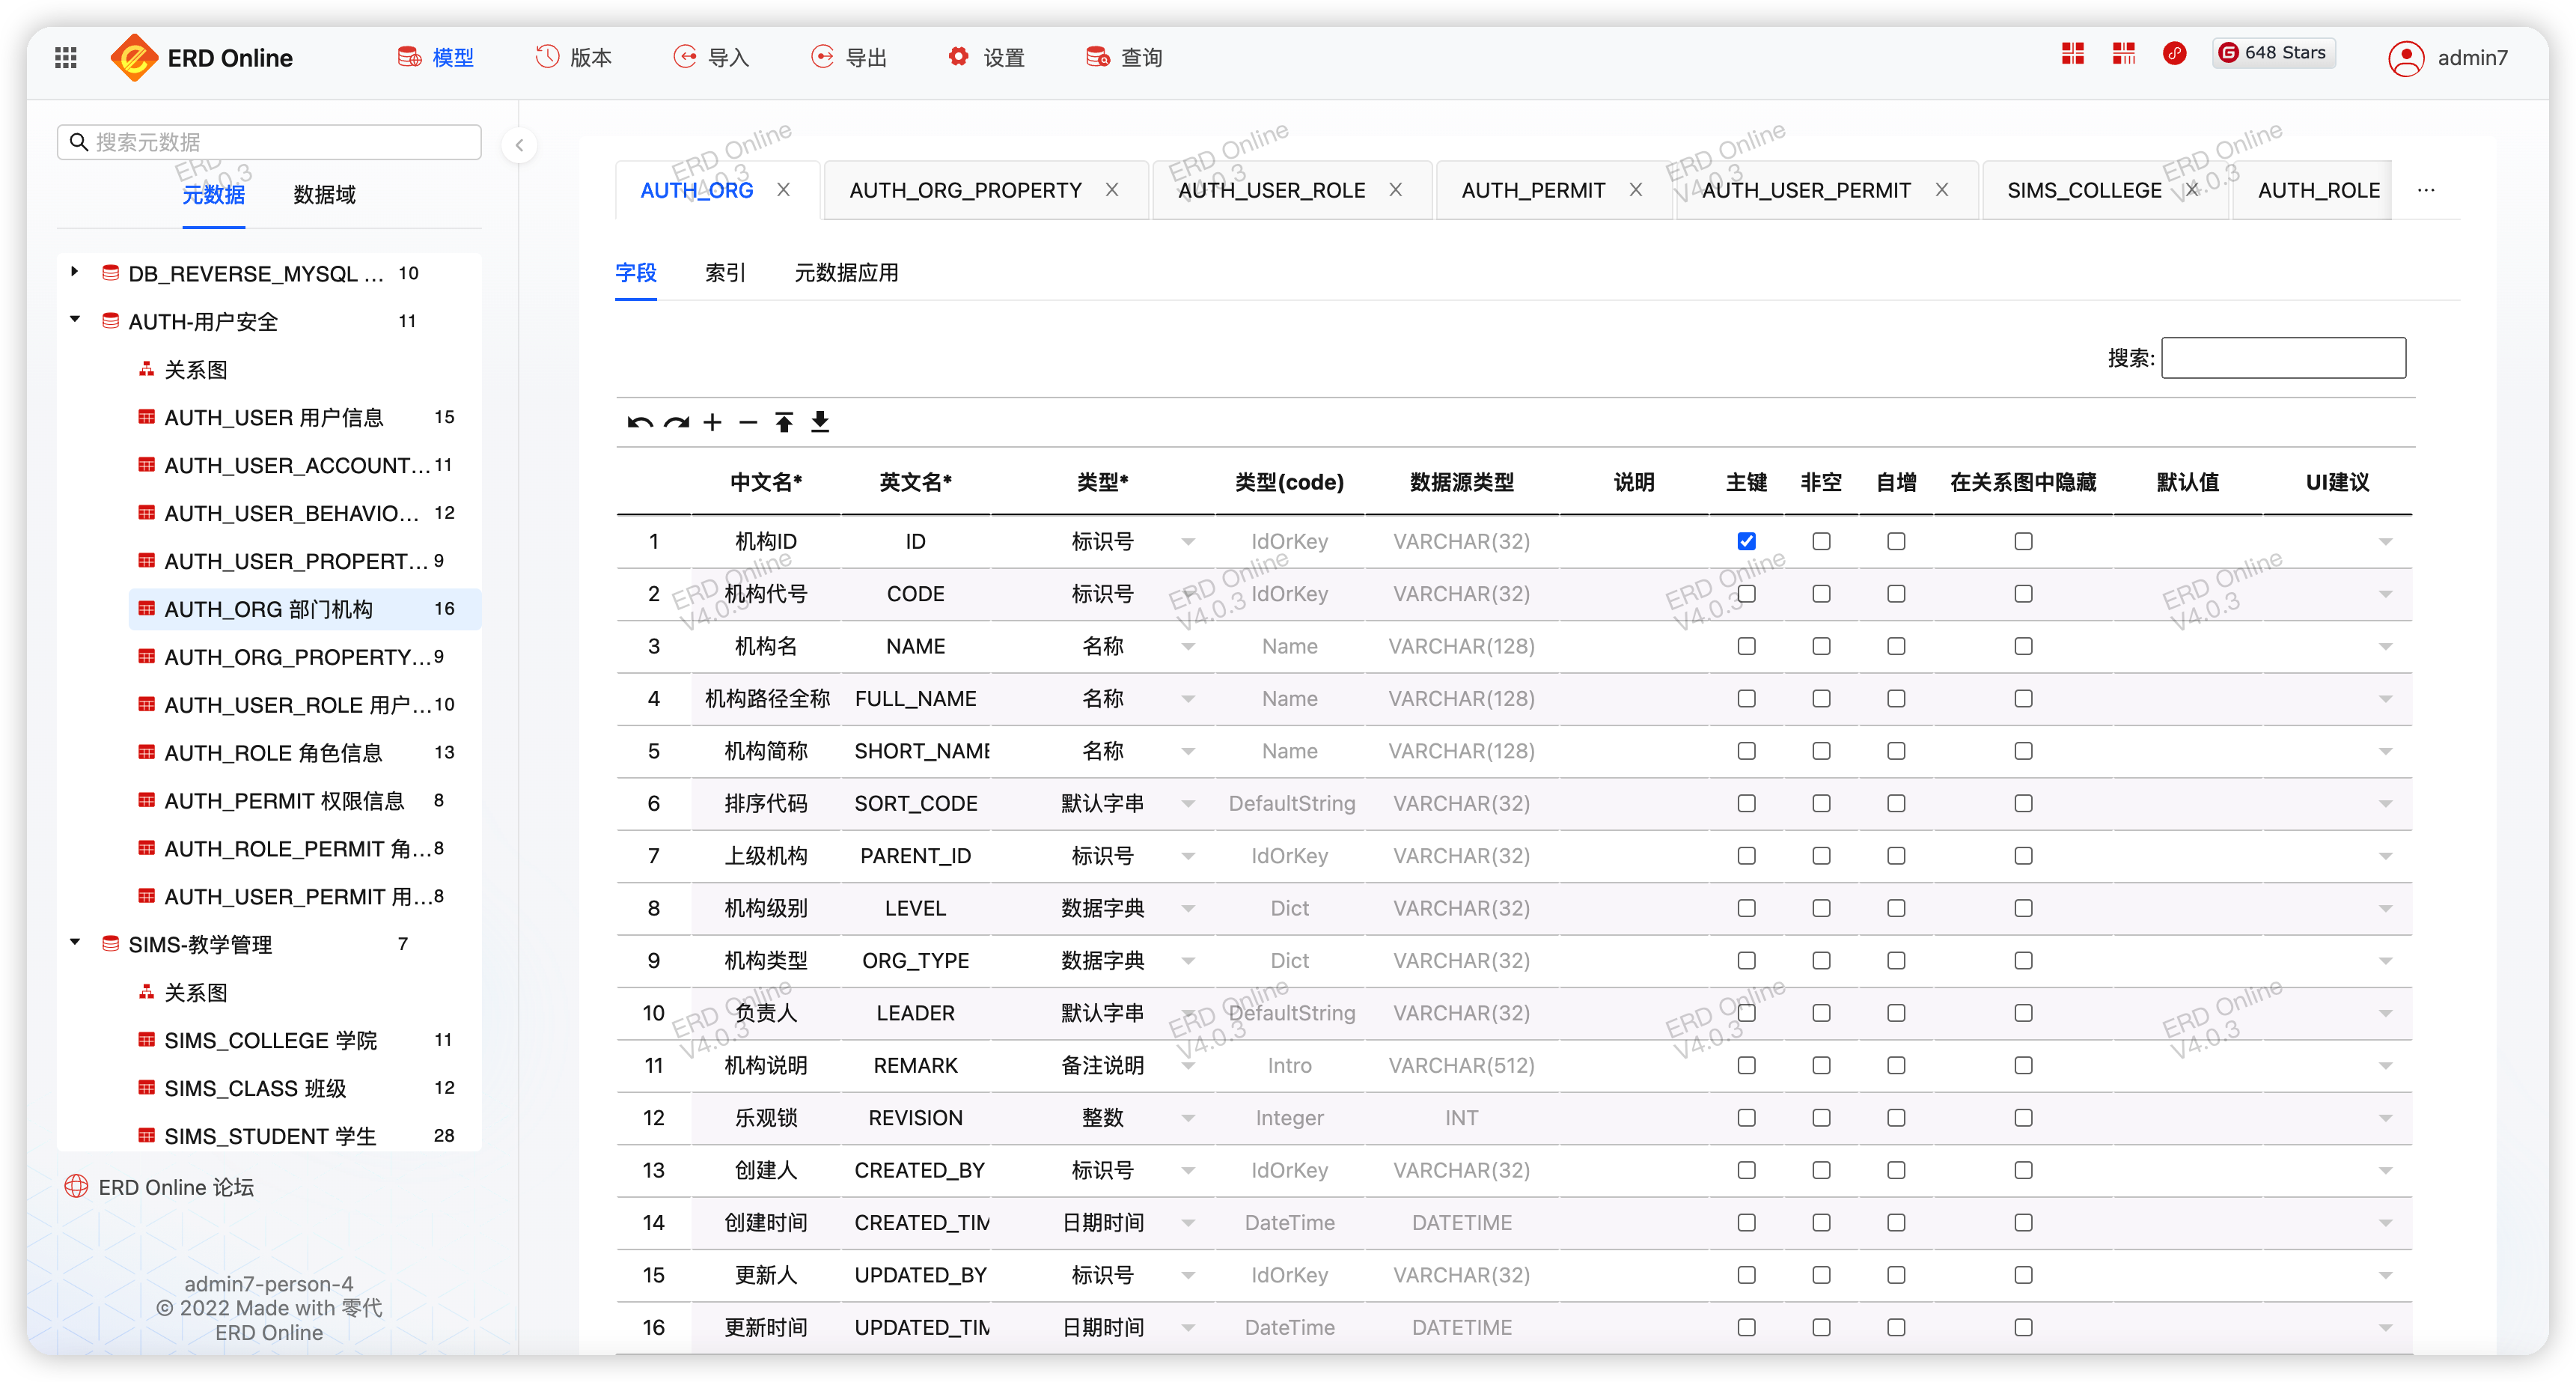This screenshot has height=1382, width=2576.
Task: Select AUTH_ROLE 角色信息 in tree
Action: pos(273,753)
